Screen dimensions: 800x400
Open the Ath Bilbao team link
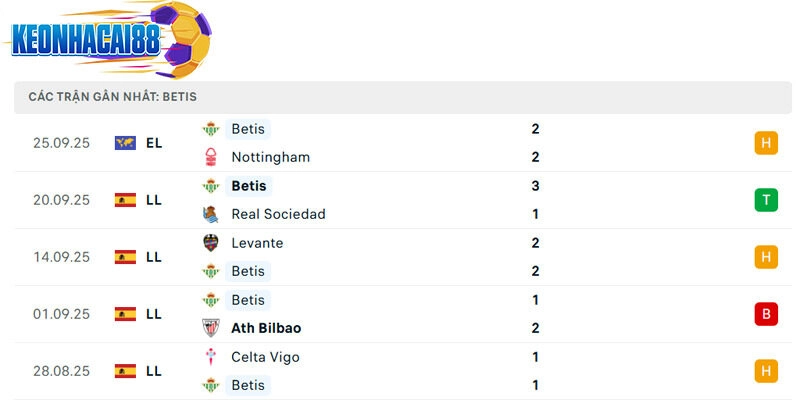[x=266, y=328]
